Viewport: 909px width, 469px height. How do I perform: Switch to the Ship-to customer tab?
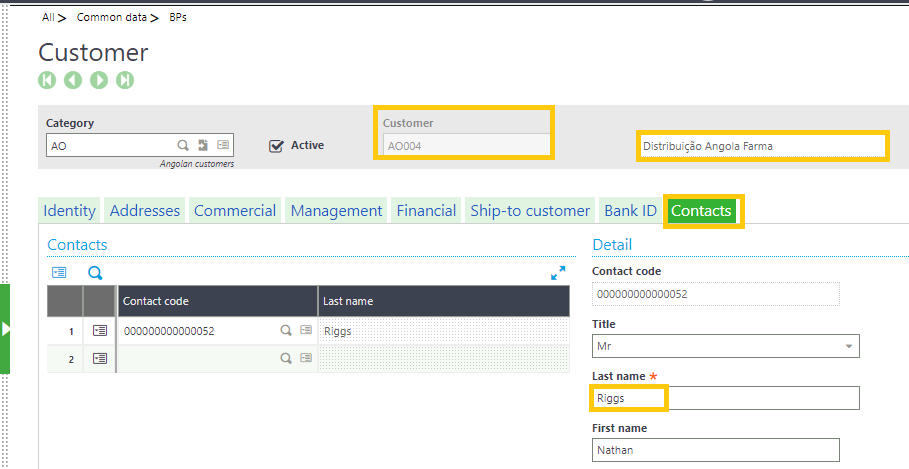click(530, 210)
